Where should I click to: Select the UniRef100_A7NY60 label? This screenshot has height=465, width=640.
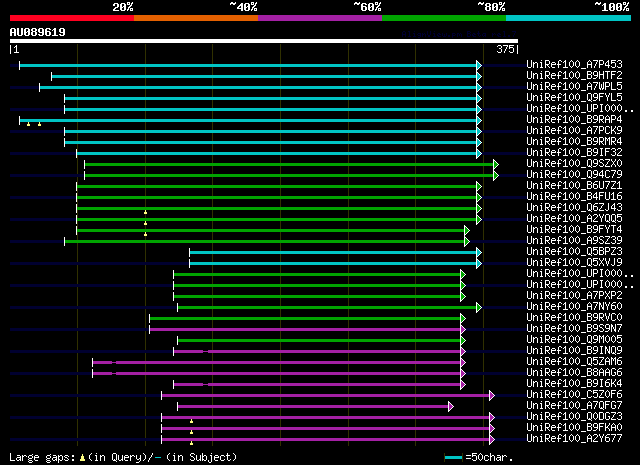[574, 307]
